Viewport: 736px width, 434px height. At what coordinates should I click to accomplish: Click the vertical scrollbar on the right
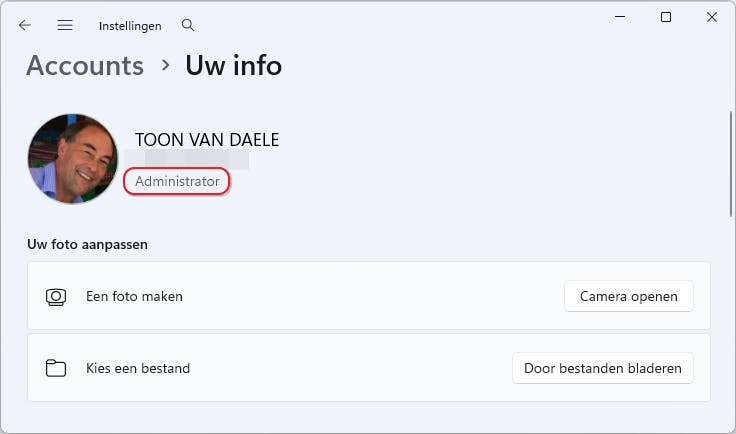click(731, 165)
